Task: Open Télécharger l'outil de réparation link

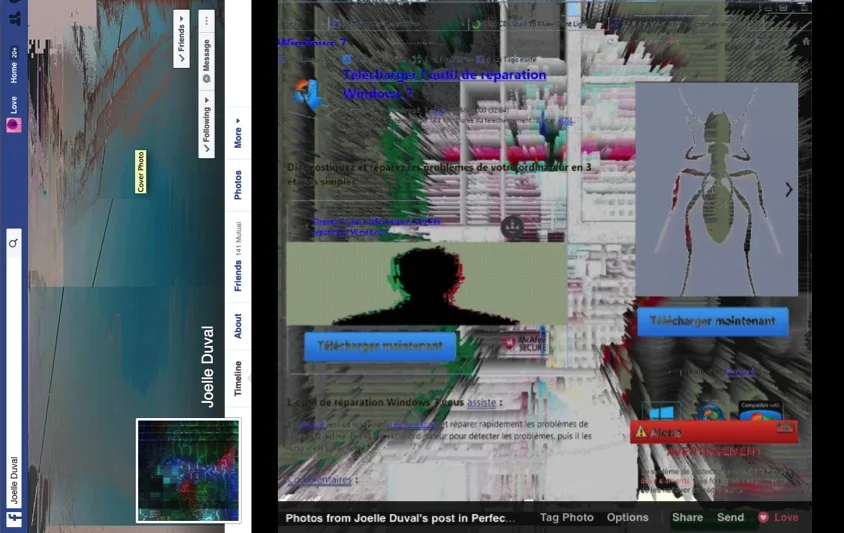Action: (445, 84)
